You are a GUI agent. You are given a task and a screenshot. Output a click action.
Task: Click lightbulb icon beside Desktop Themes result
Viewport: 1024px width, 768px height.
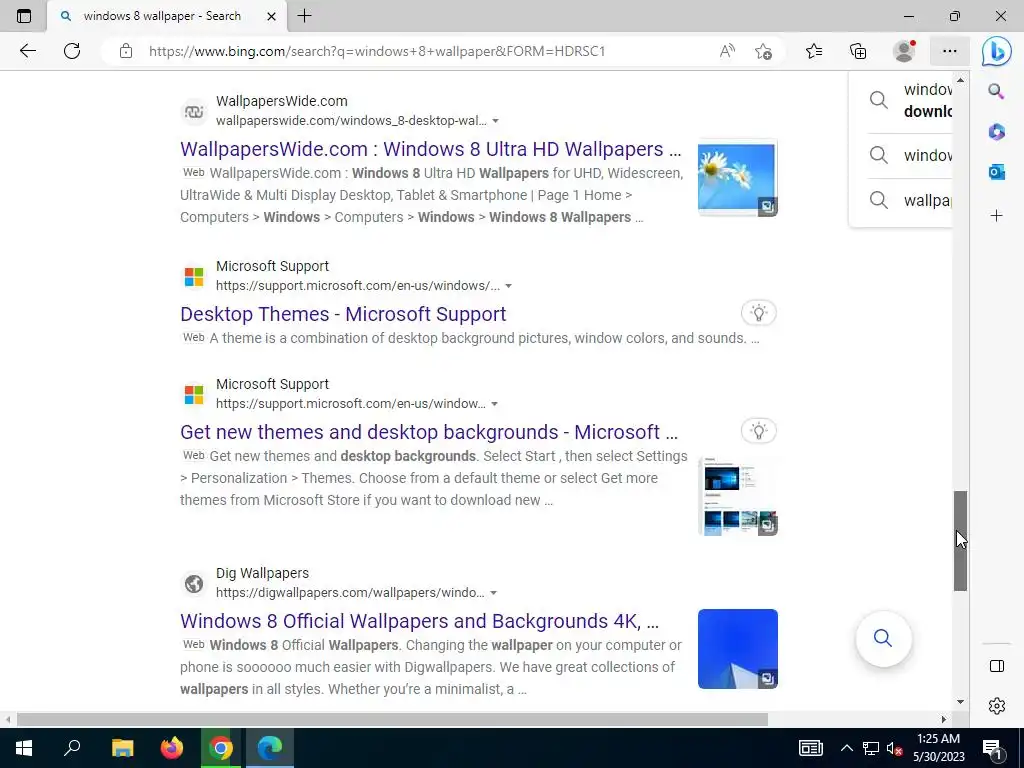click(x=758, y=313)
